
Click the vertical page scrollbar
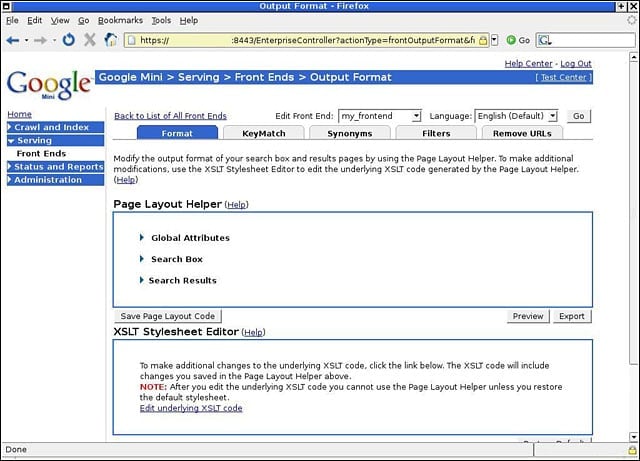coord(633,247)
